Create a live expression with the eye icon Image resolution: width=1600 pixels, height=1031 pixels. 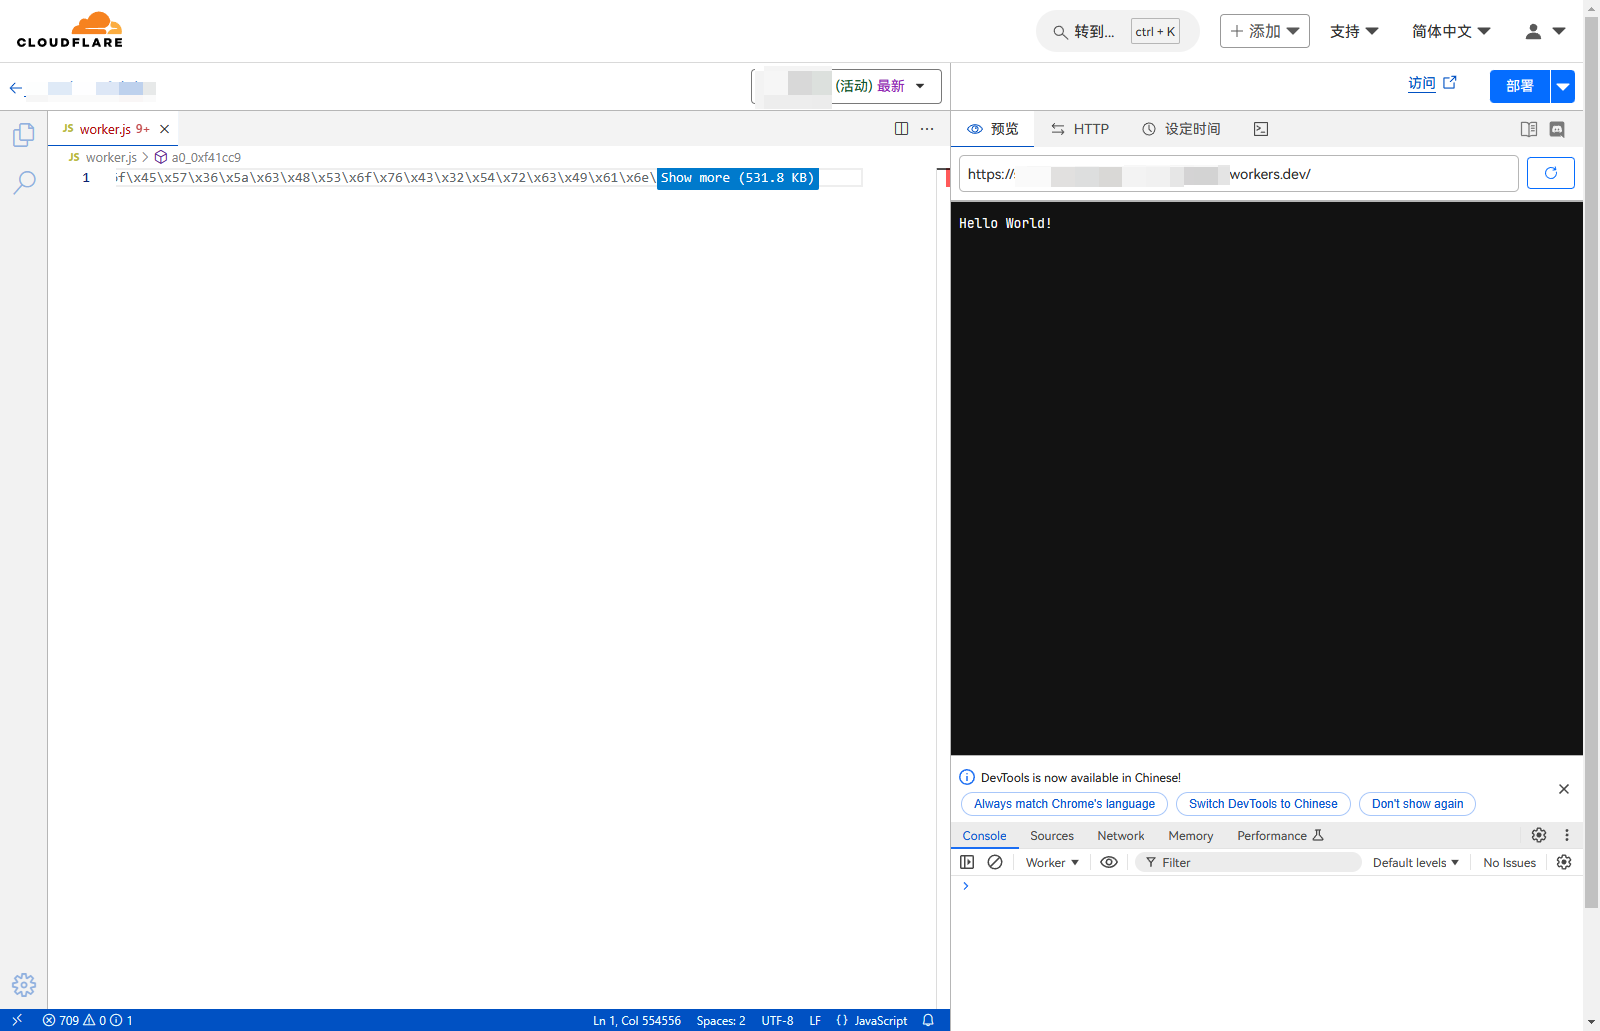tap(1108, 862)
